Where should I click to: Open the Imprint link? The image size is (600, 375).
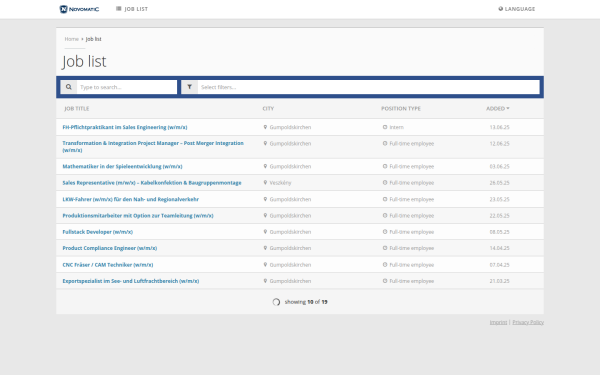coord(498,322)
